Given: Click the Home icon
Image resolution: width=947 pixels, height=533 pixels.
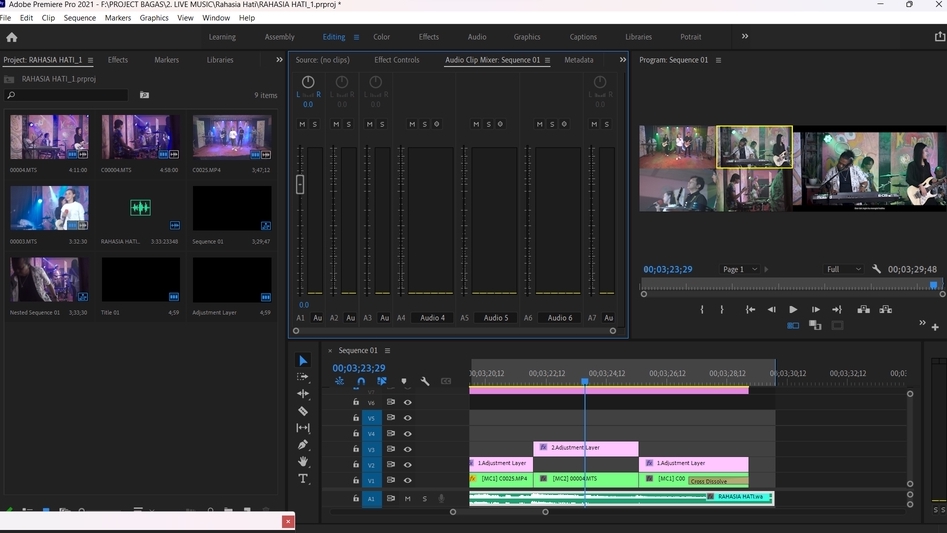Looking at the screenshot, I should coord(11,37).
